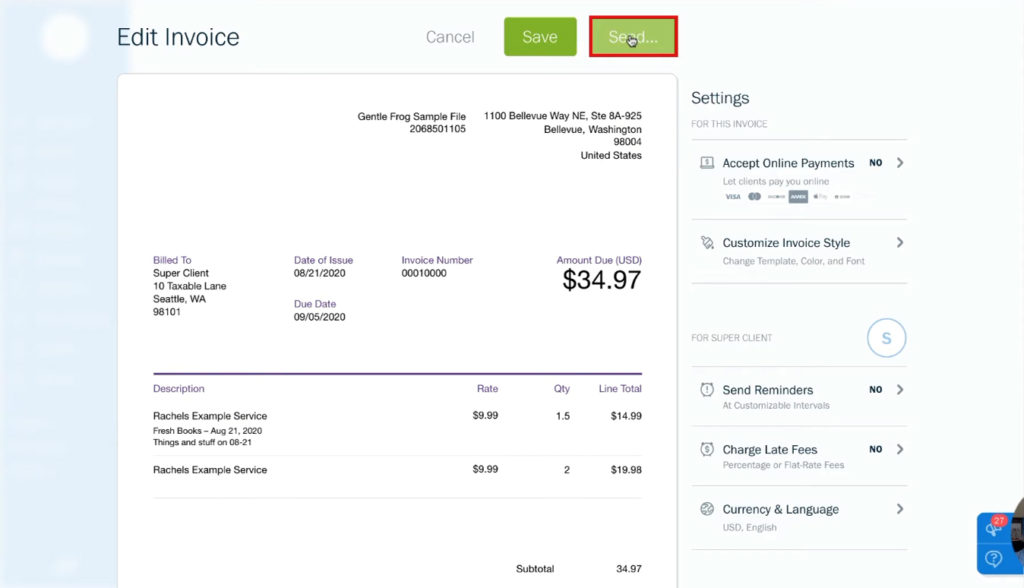The image size is (1024, 588).
Task: Click the Currency & Language globe icon
Action: point(707,509)
